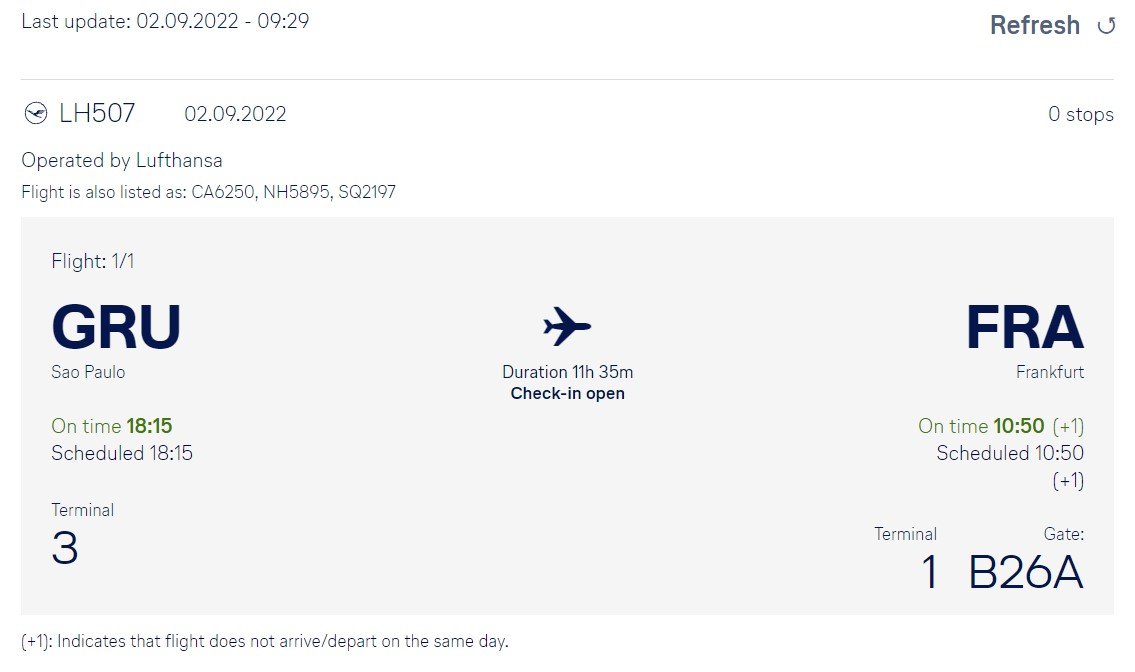Click the B26A gate value

click(x=1026, y=572)
